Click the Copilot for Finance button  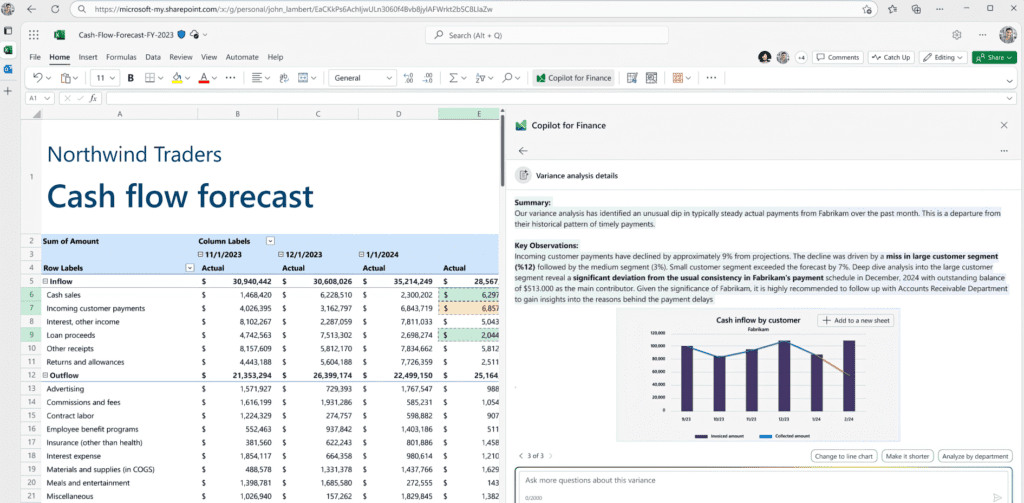(573, 78)
